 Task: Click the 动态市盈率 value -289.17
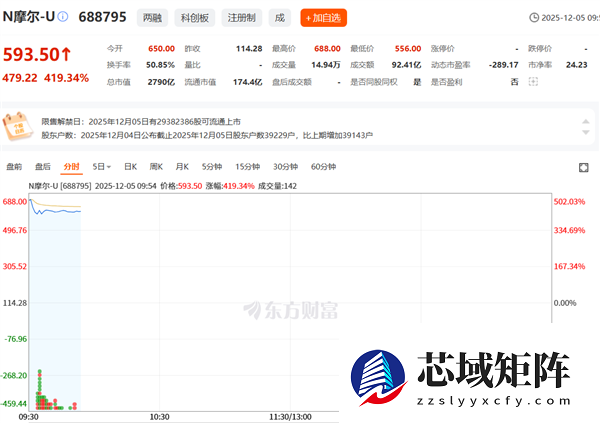pos(504,65)
